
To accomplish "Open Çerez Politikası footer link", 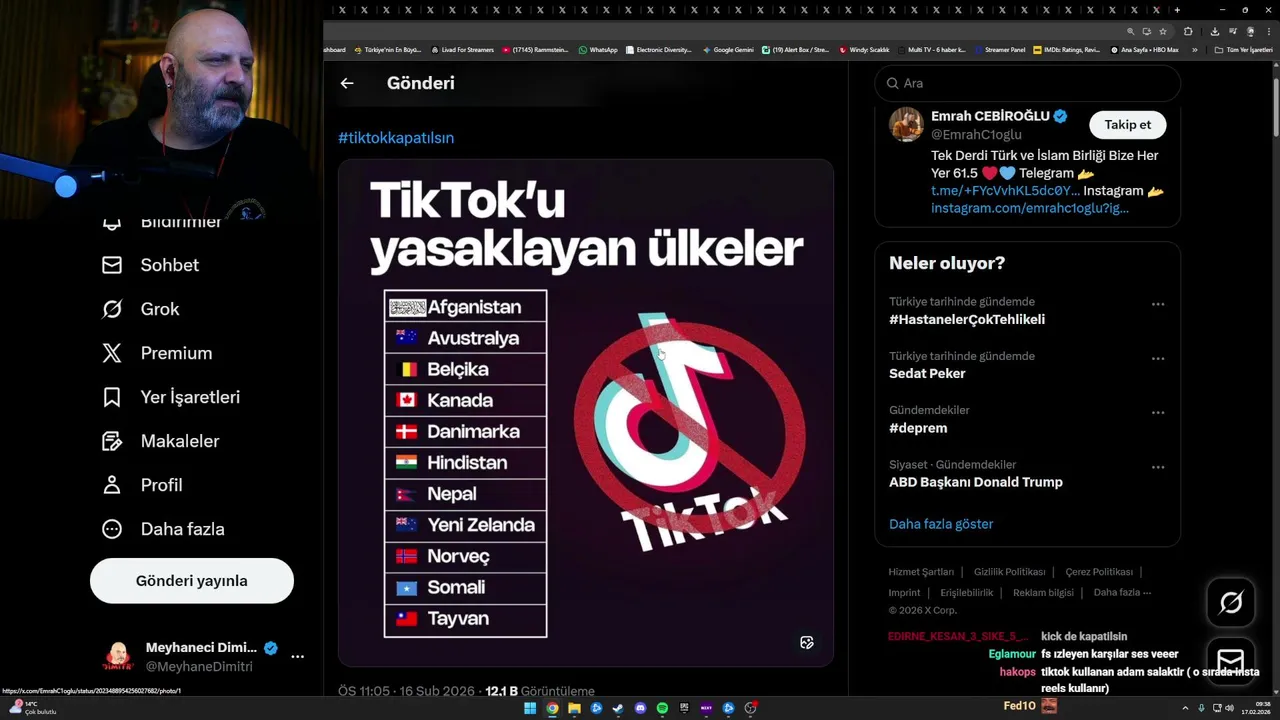I will pyautogui.click(x=1099, y=572).
